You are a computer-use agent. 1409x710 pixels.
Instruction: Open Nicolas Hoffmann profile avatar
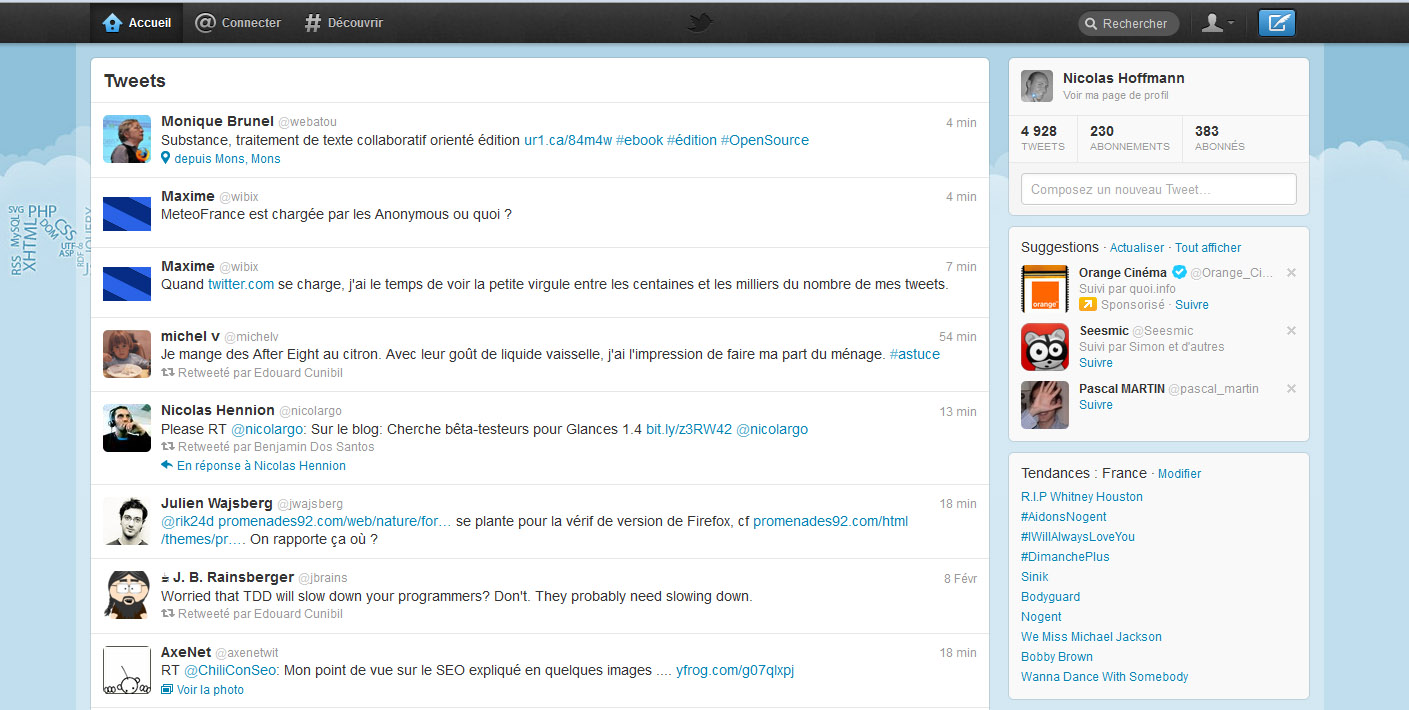1037,86
